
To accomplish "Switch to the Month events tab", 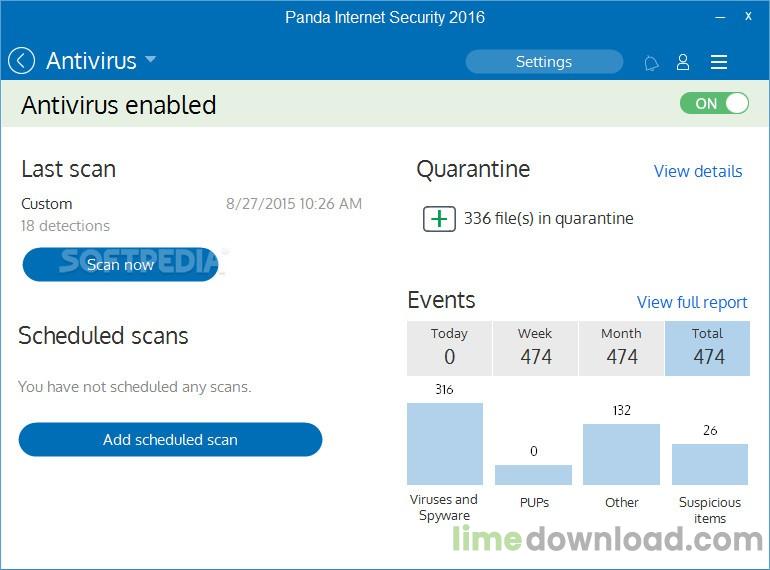I will click(621, 347).
